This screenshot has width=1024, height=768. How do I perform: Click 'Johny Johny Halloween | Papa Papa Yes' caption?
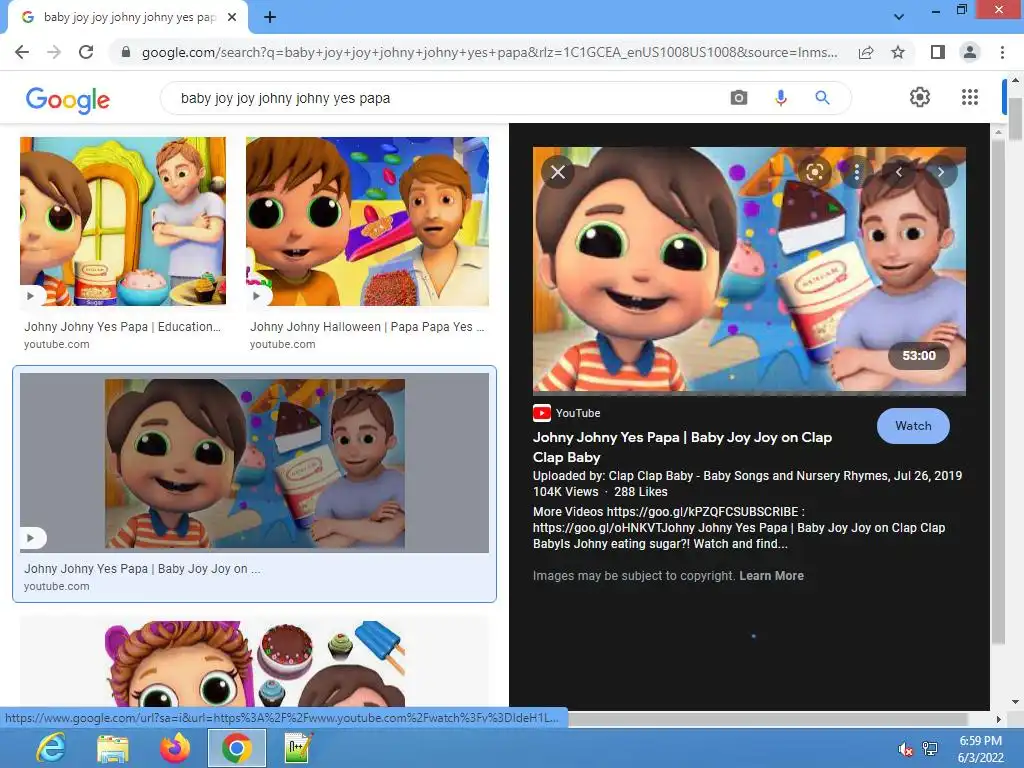367,327
